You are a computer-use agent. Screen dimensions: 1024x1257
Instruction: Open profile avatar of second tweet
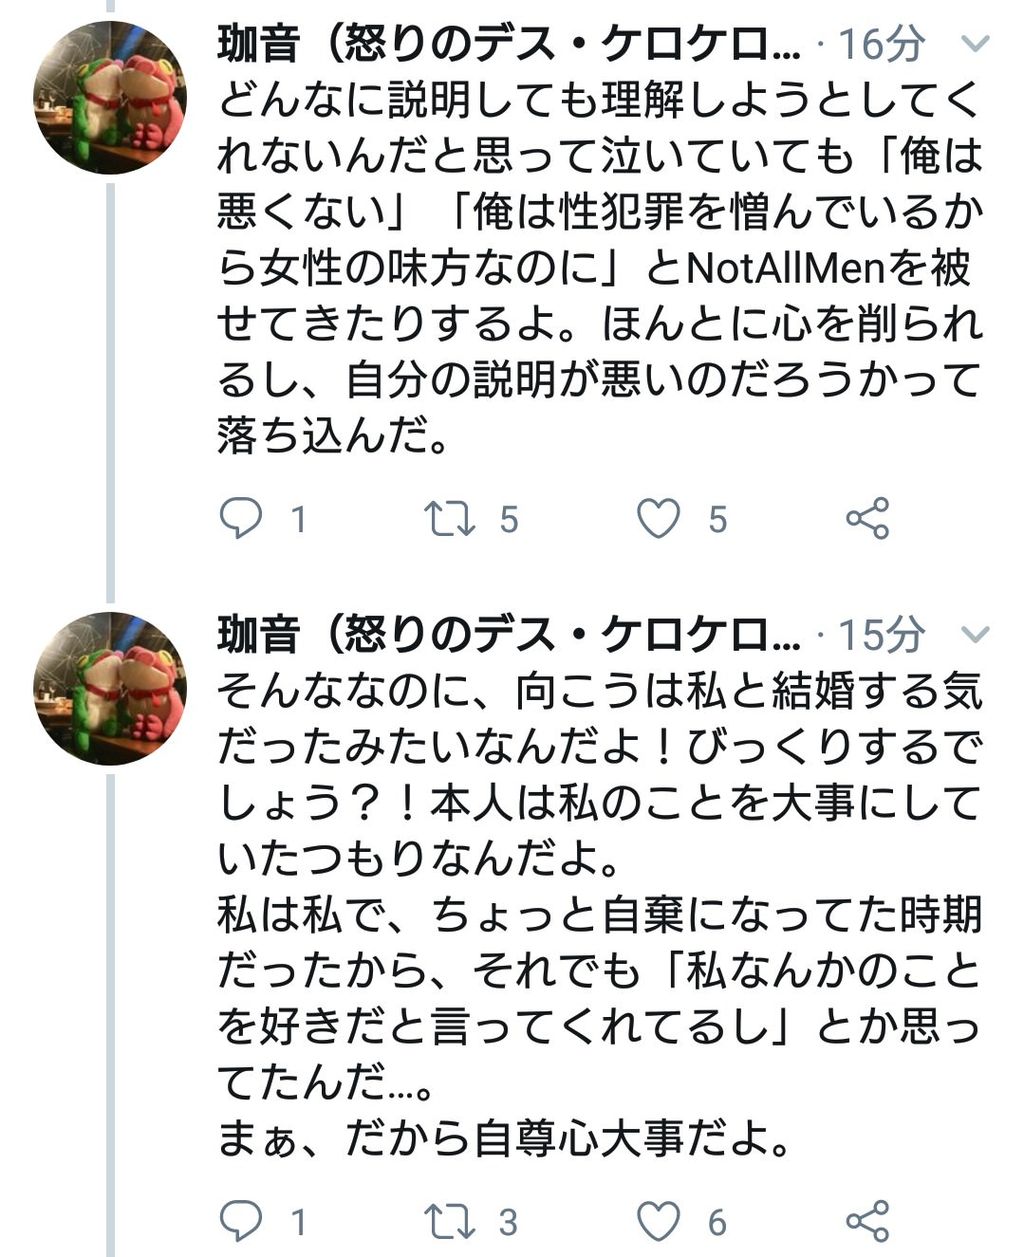click(x=110, y=688)
